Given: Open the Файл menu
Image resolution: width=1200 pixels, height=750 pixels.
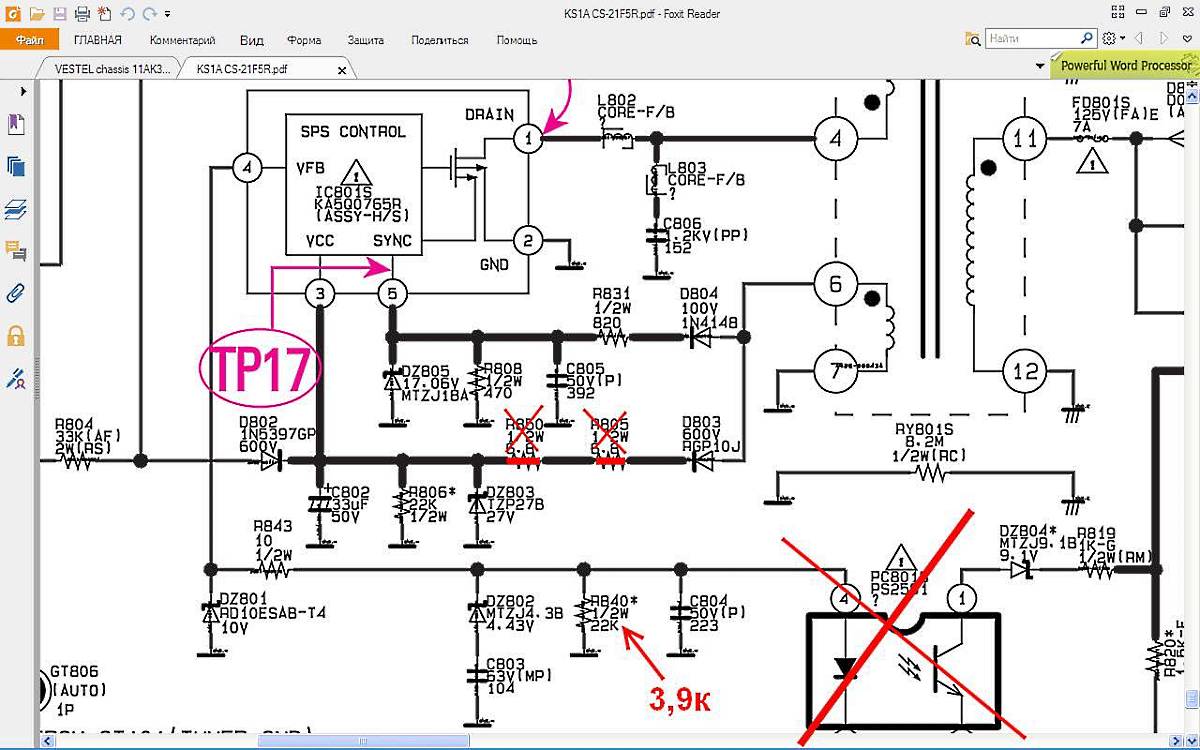Looking at the screenshot, I should pyautogui.click(x=28, y=40).
